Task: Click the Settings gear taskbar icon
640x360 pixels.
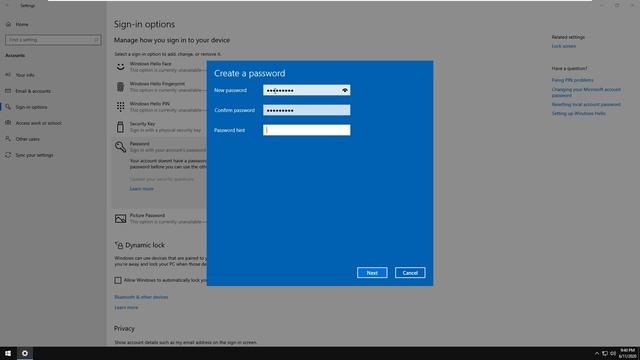Action: click(x=25, y=353)
